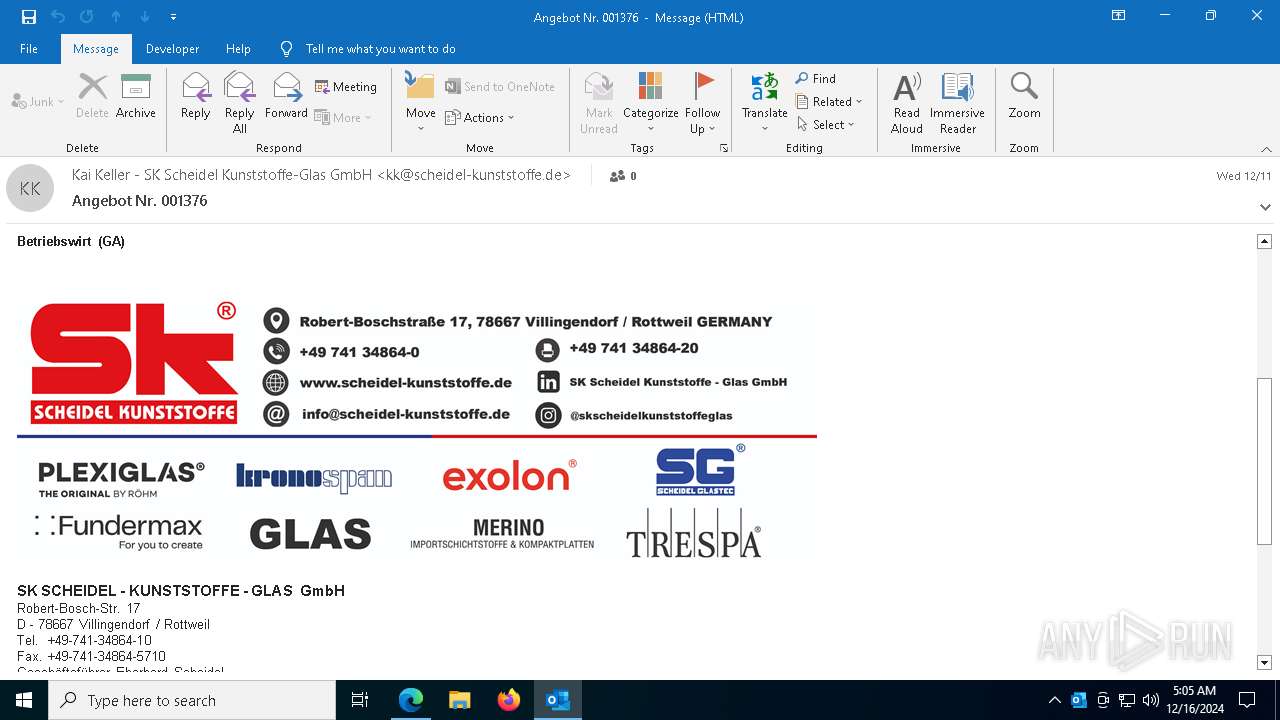This screenshot has height=720, width=1280.
Task: Start Read Aloud
Action: 907,103
